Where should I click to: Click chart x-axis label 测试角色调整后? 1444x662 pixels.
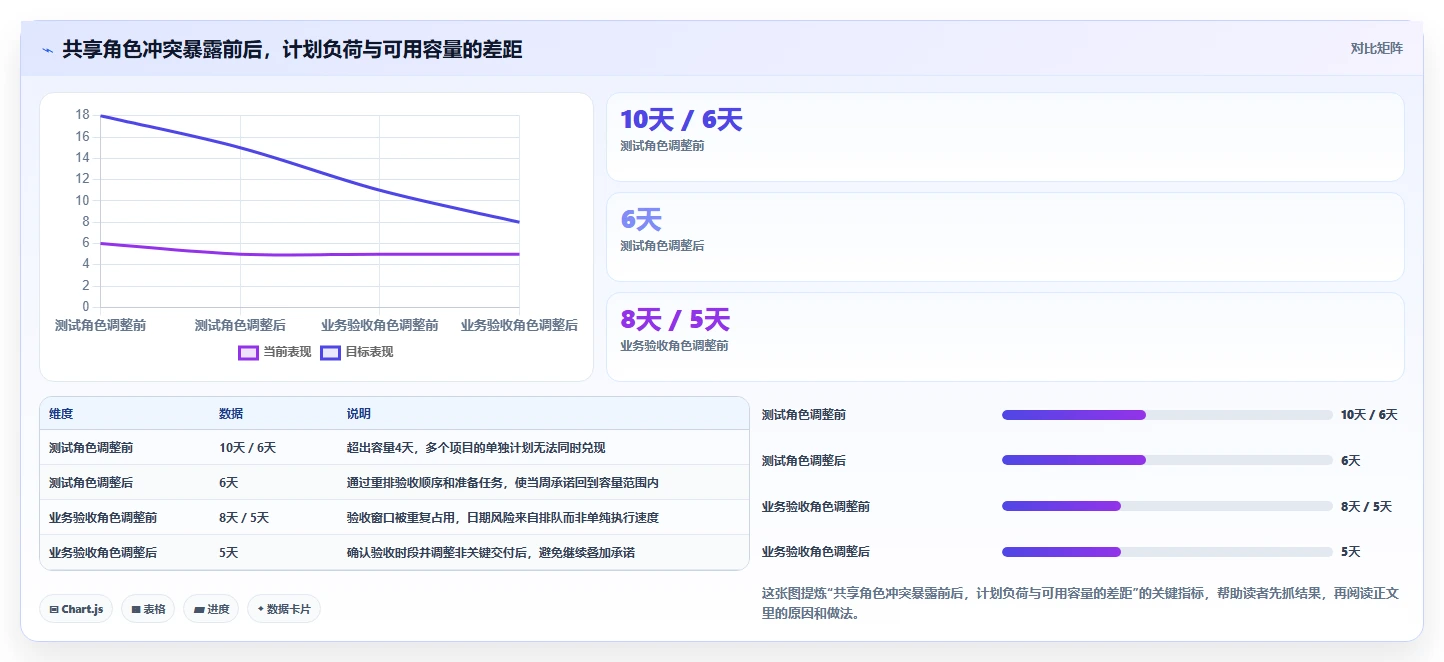[x=240, y=326]
